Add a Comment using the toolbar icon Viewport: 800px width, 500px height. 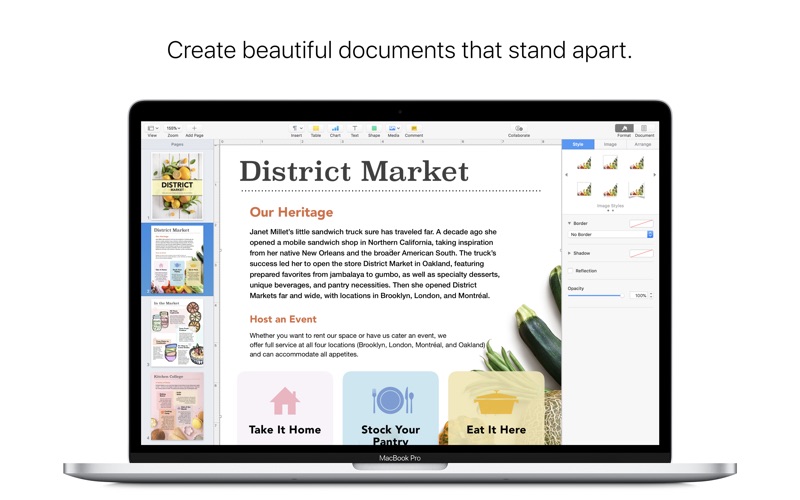pos(414,129)
